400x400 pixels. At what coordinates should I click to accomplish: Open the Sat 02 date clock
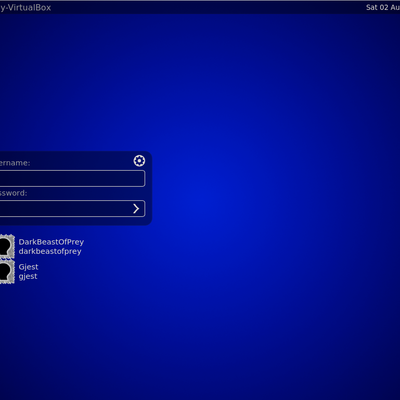coord(383,7)
